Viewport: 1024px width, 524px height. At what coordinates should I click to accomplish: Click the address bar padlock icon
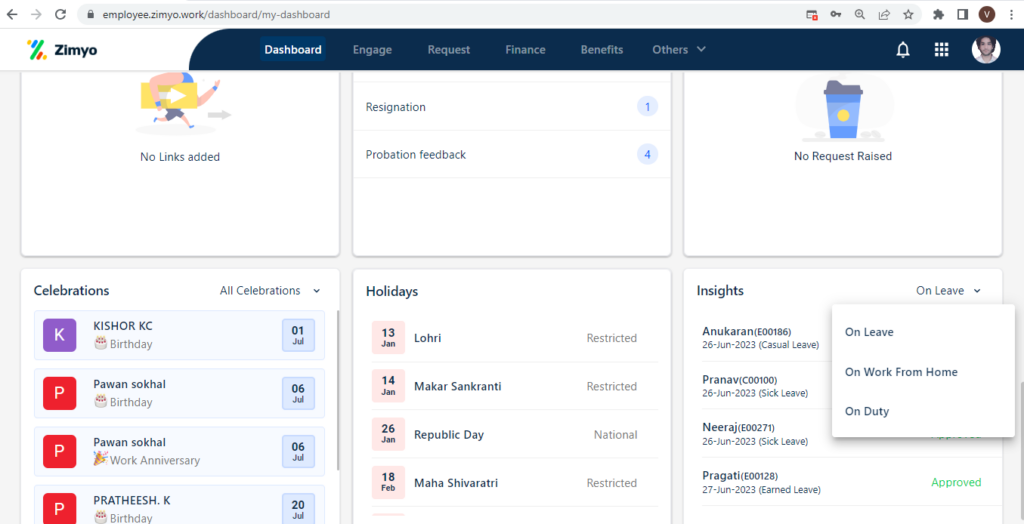point(91,14)
